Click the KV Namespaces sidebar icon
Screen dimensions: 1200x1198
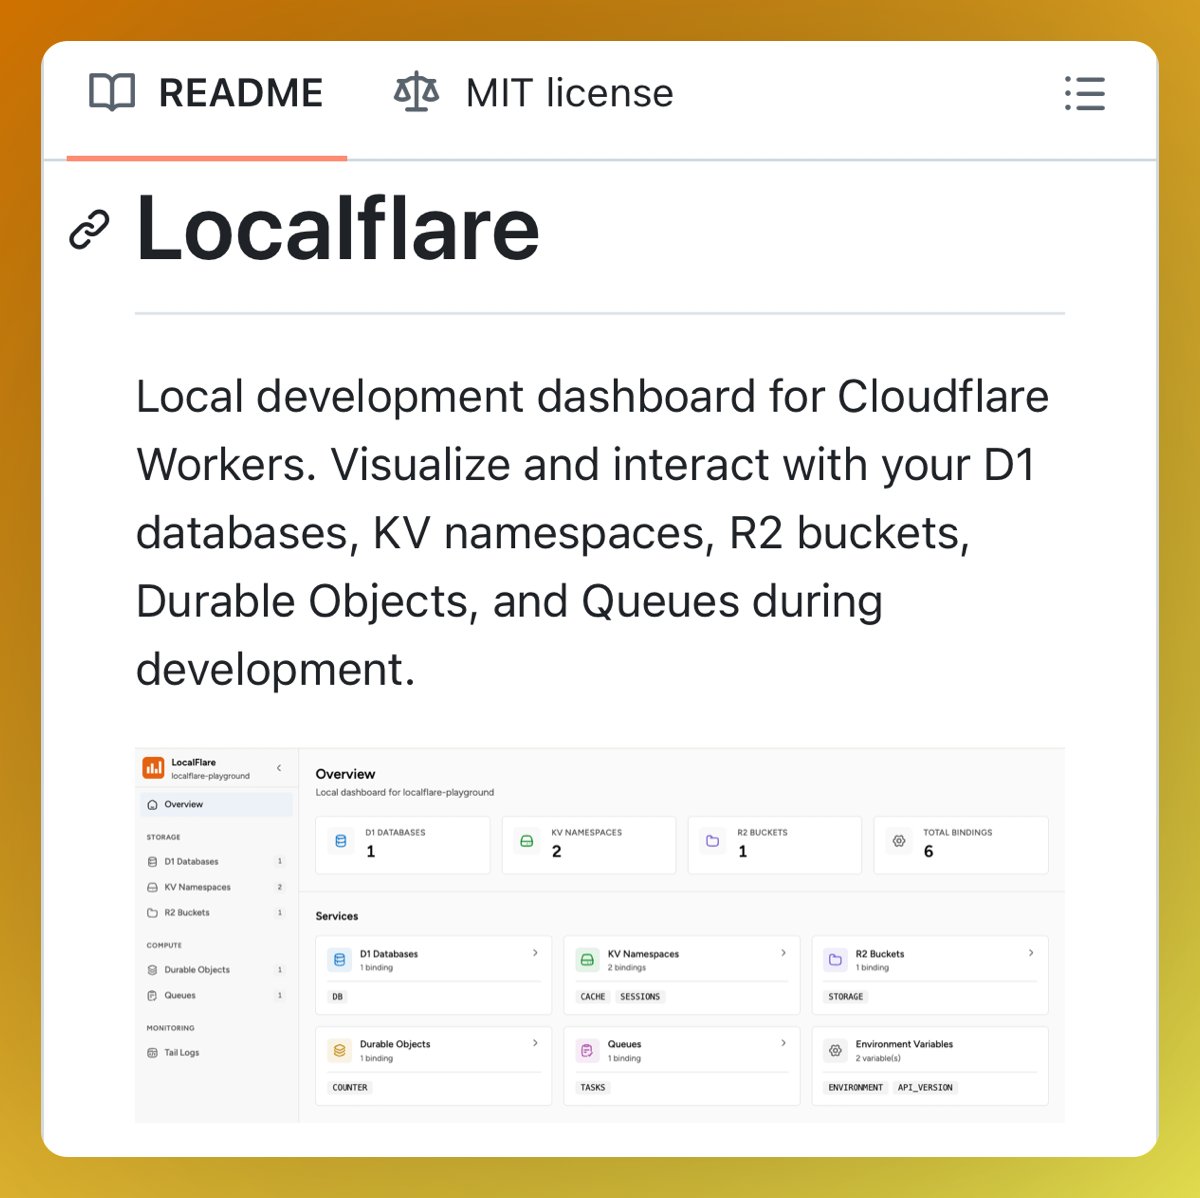tap(152, 887)
